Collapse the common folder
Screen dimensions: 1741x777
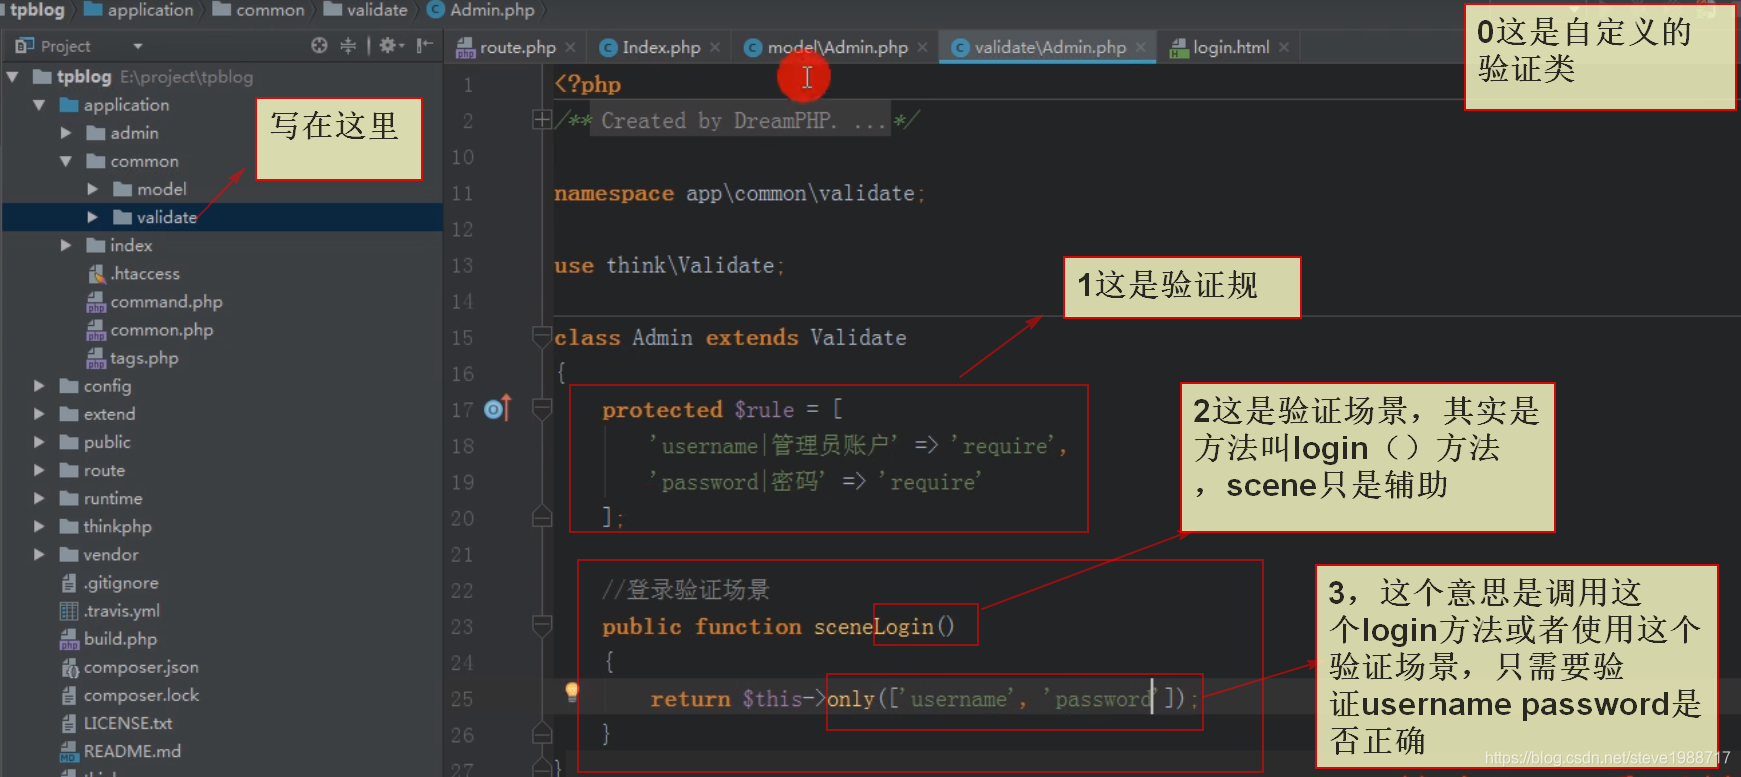(x=66, y=161)
